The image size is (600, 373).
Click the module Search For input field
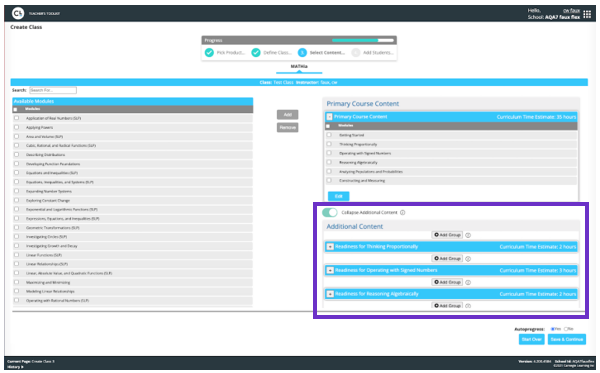pyautogui.click(x=53, y=90)
